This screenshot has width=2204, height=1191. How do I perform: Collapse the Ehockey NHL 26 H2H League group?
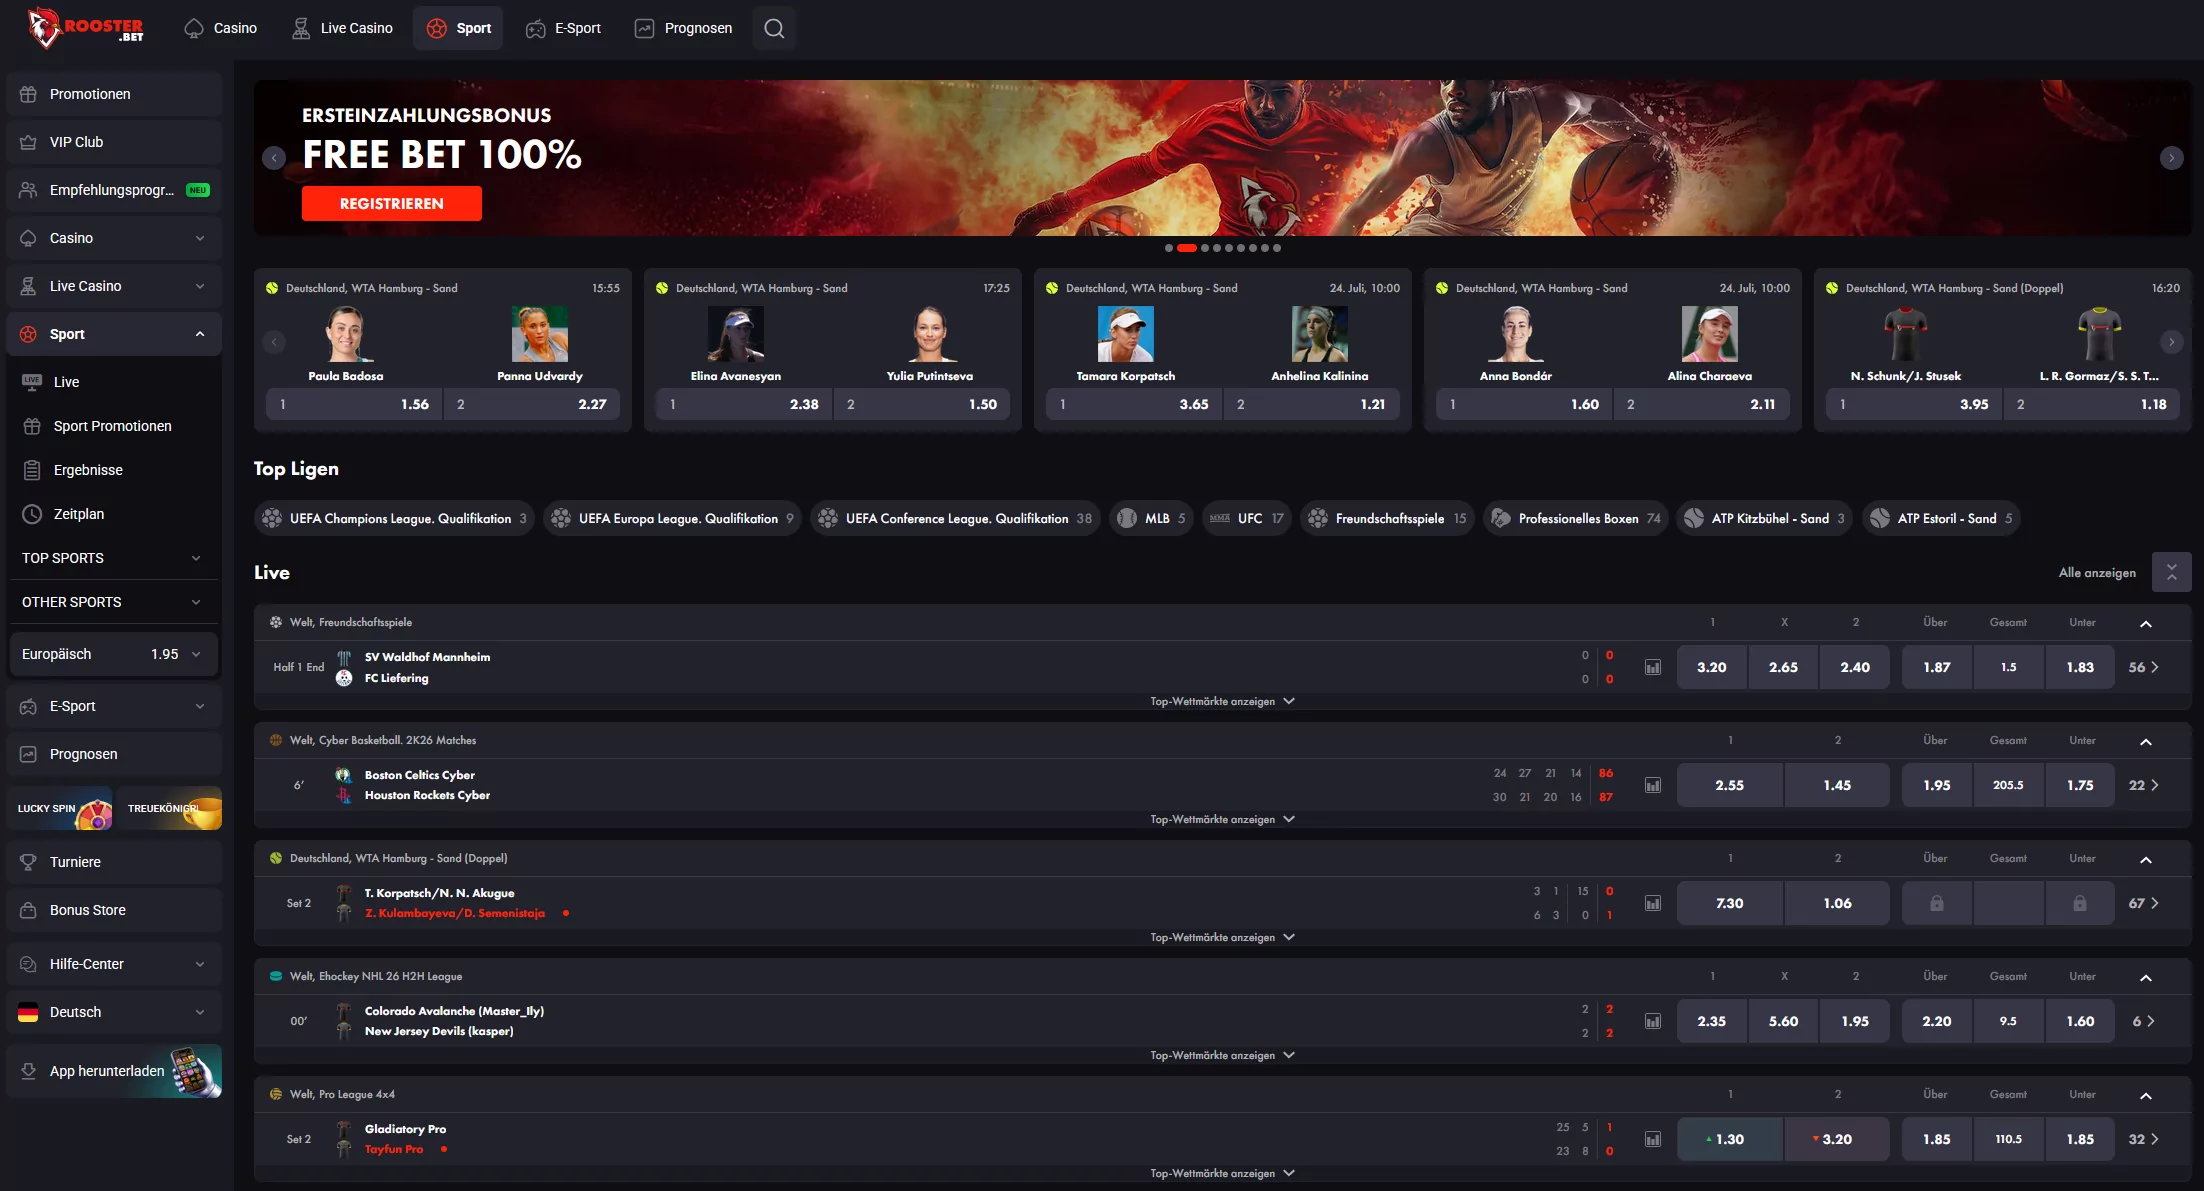click(x=2146, y=977)
